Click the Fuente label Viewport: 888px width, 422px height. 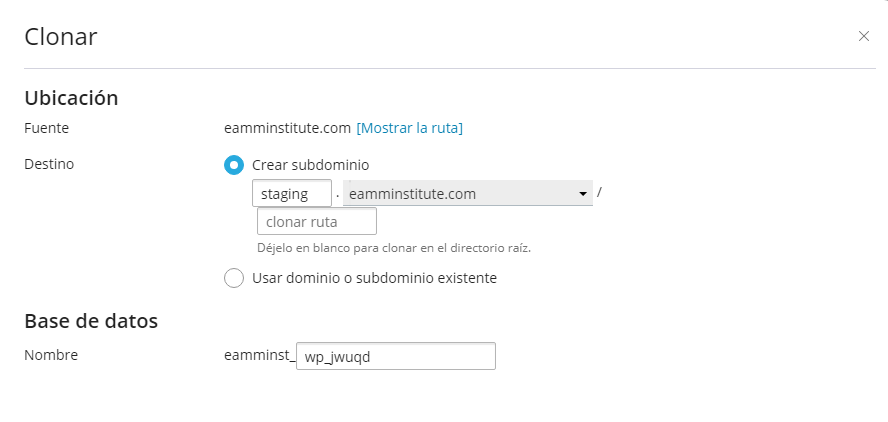[x=46, y=129]
